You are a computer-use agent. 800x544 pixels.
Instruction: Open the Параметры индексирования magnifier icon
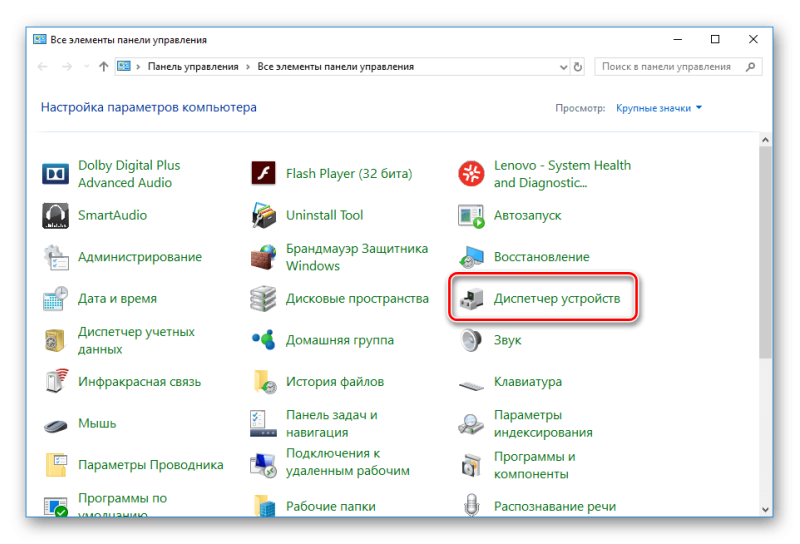pos(471,424)
